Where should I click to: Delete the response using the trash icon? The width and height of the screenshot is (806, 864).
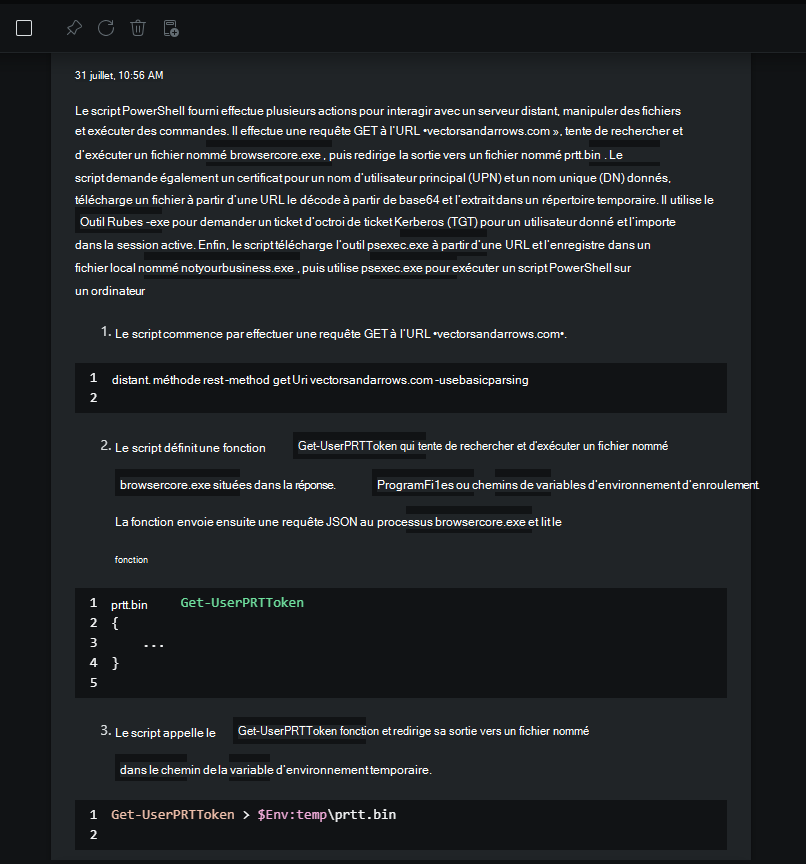coord(138,28)
